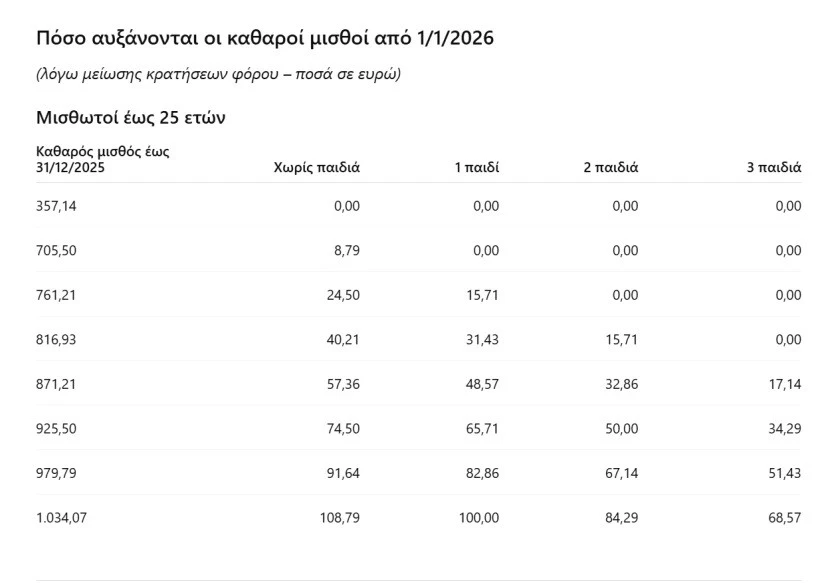This screenshot has width=820, height=583.
Task: Click the italic subtitle about tax withholding reduction
Action: click(218, 75)
